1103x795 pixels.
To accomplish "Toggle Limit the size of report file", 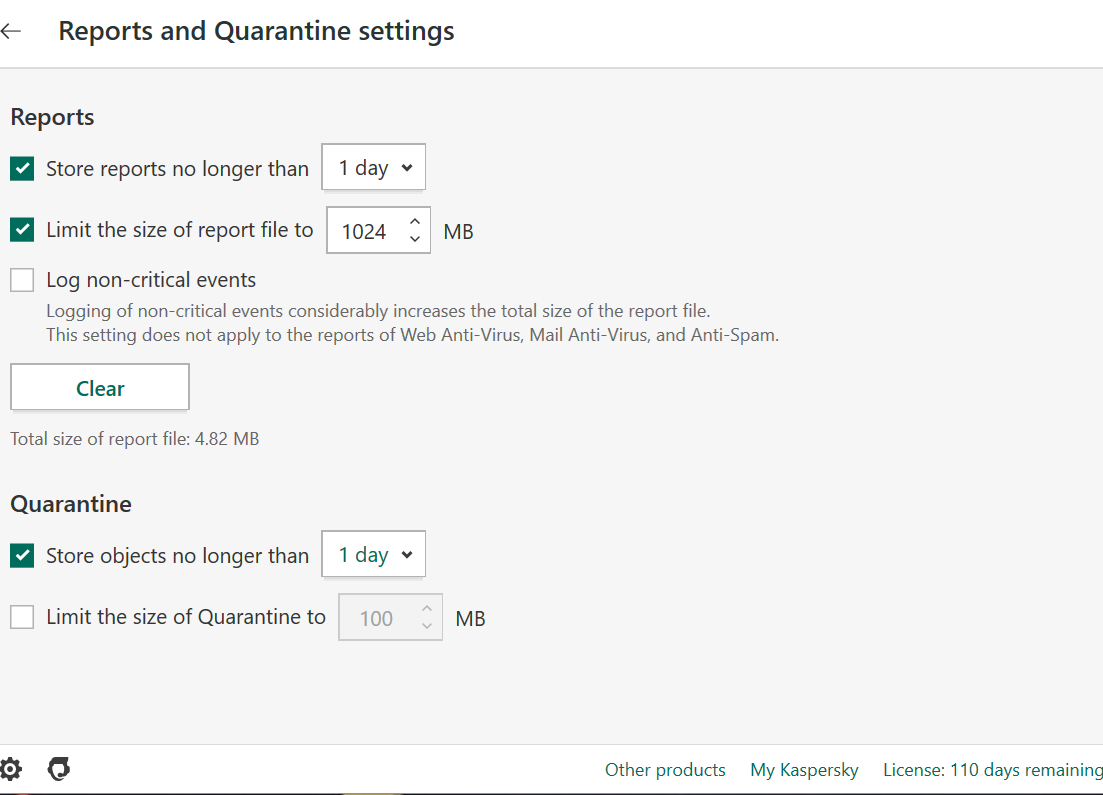I will coord(22,230).
